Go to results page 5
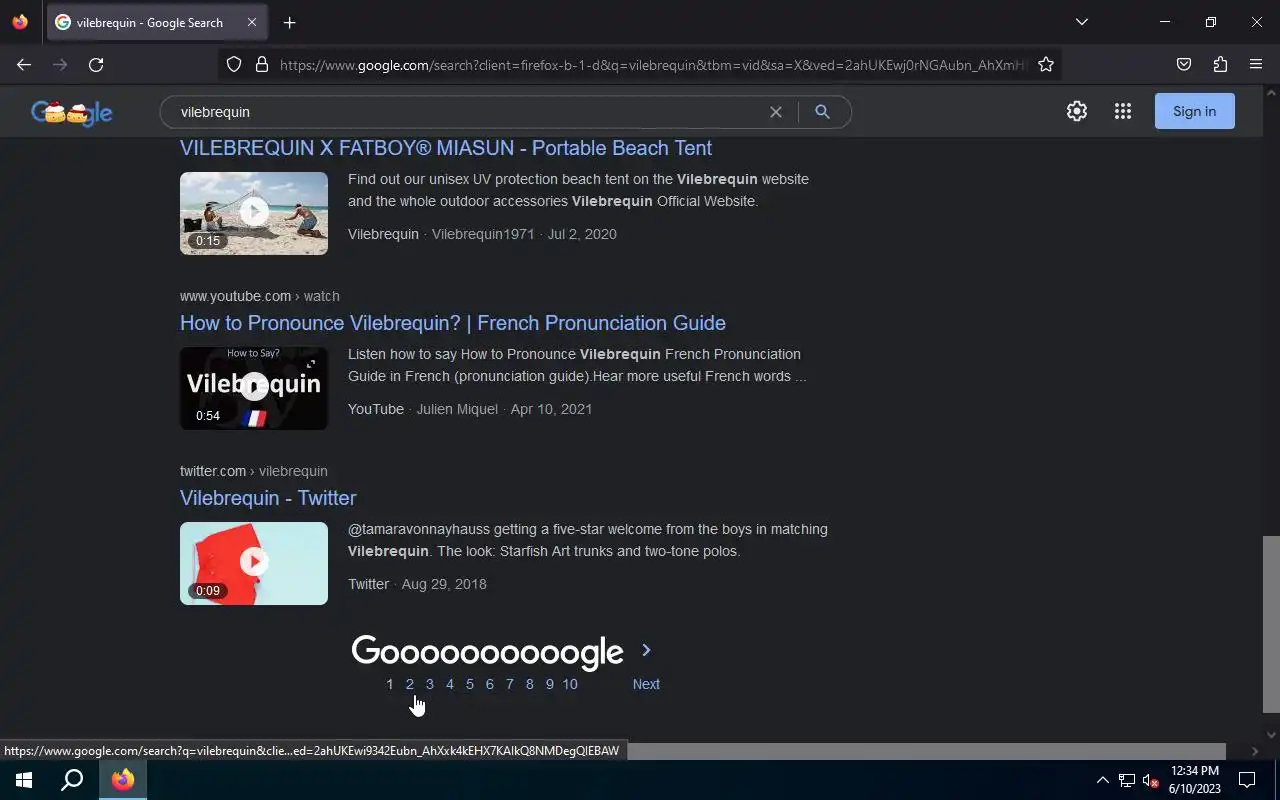The image size is (1280, 800). tap(469, 684)
